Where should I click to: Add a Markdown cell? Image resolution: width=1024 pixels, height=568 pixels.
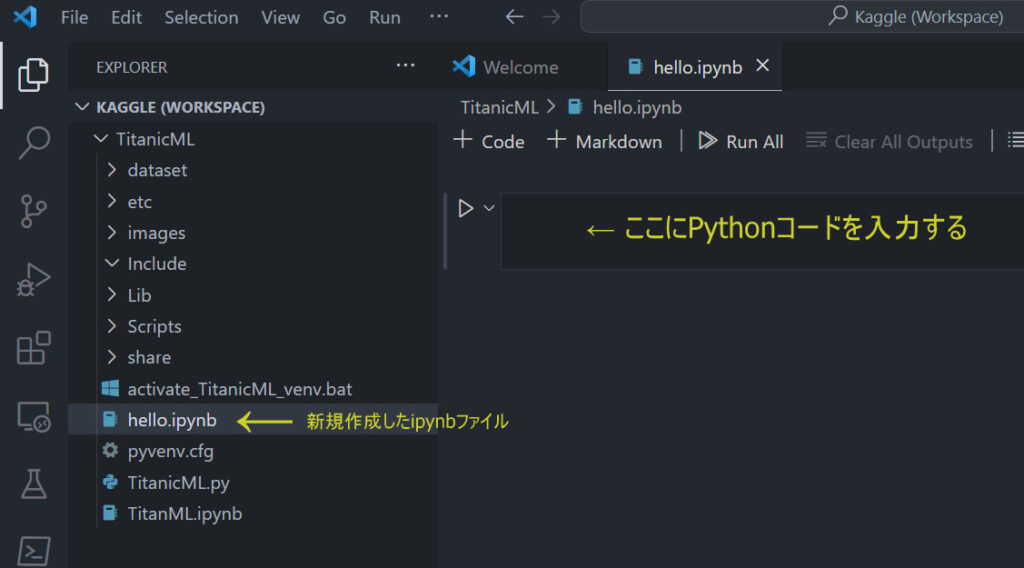[x=605, y=142]
